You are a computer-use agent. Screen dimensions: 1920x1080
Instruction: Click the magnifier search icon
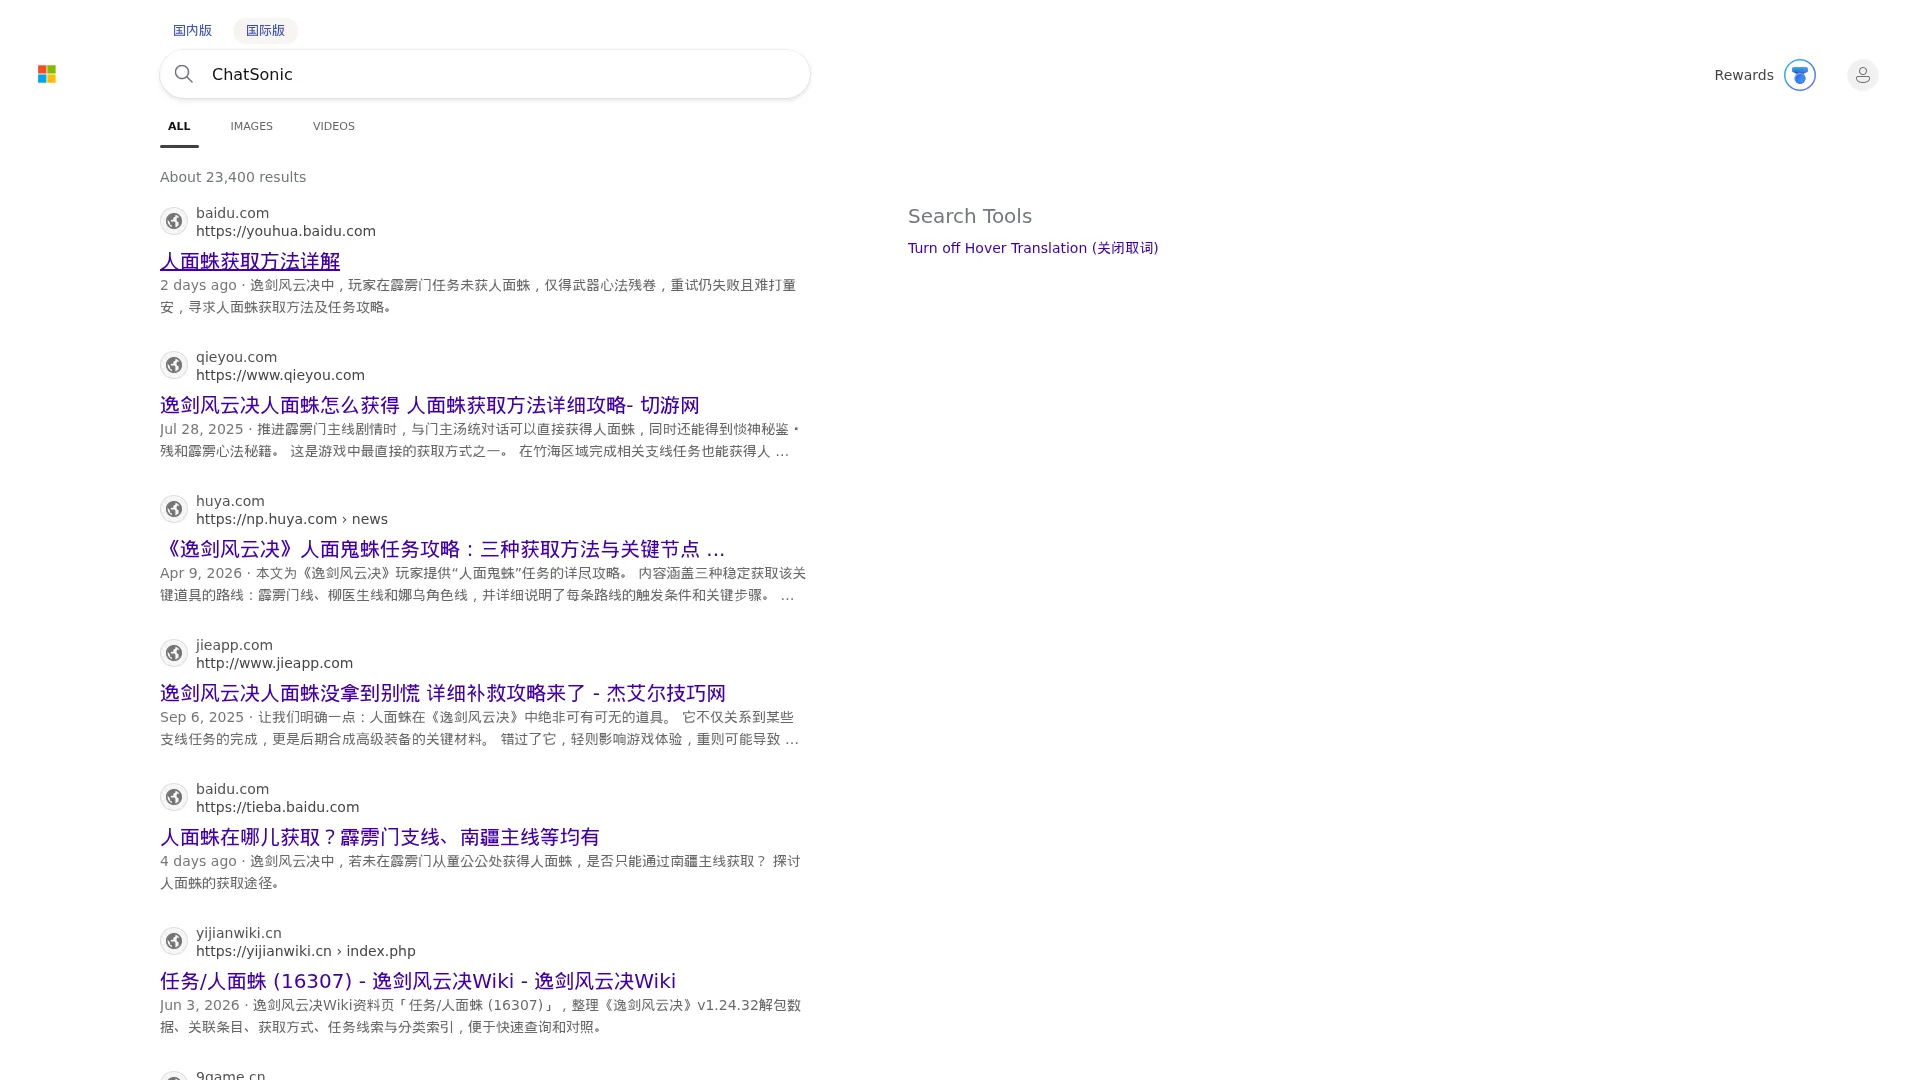[x=184, y=74]
